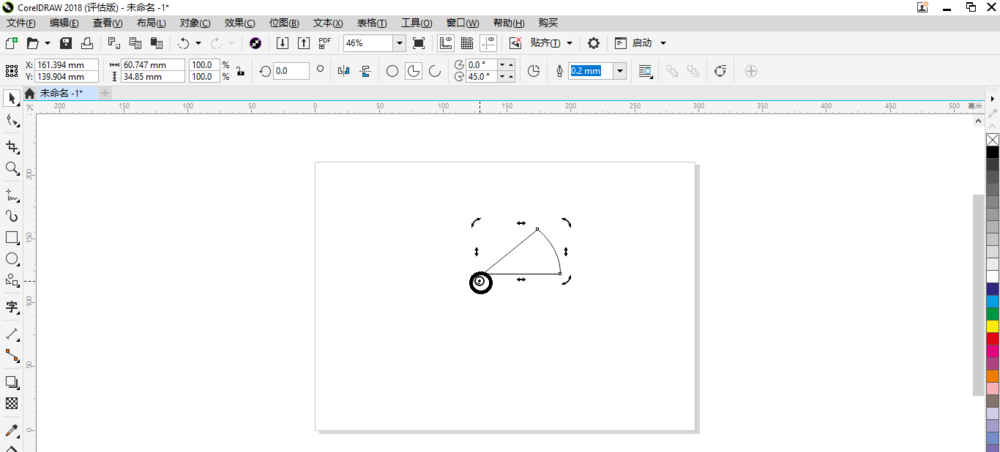Click the Full-screen preview icon
Screen dimensions: 1000x452
point(419,43)
